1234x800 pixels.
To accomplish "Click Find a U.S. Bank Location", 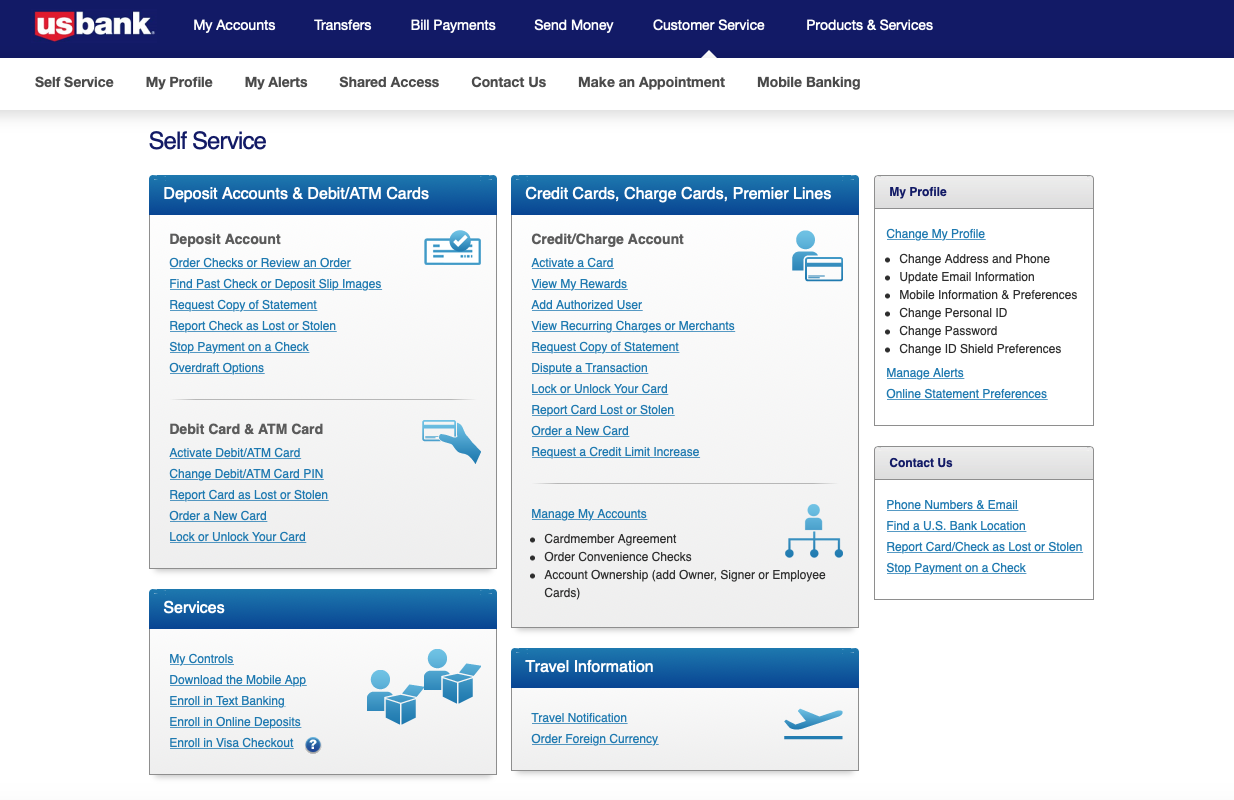I will tap(956, 526).
